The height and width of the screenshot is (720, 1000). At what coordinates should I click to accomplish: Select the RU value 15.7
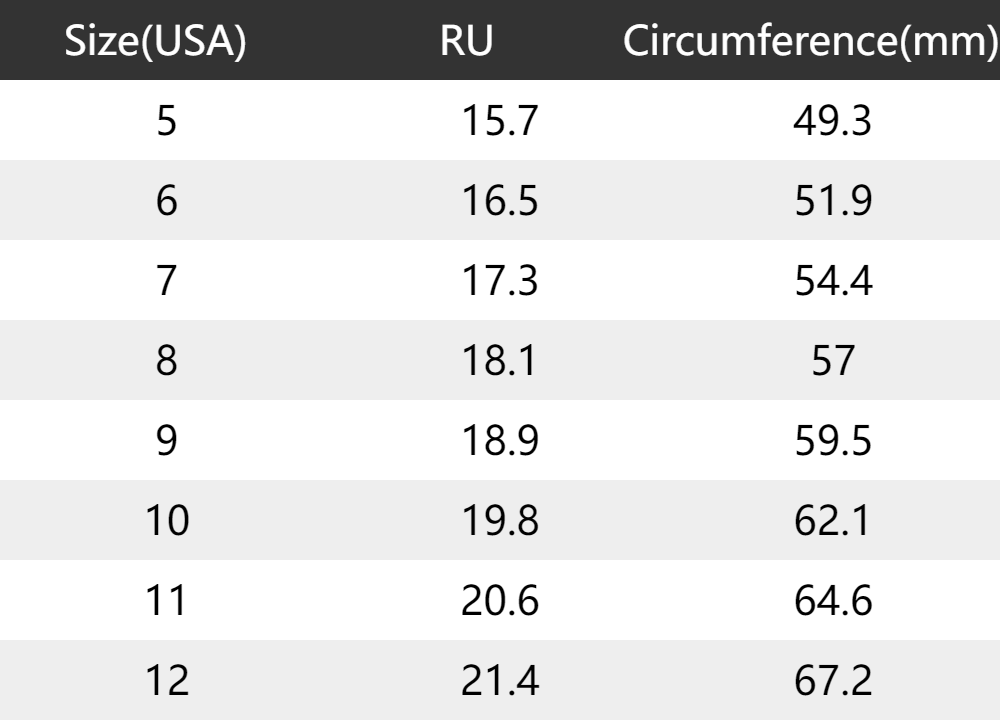500,121
